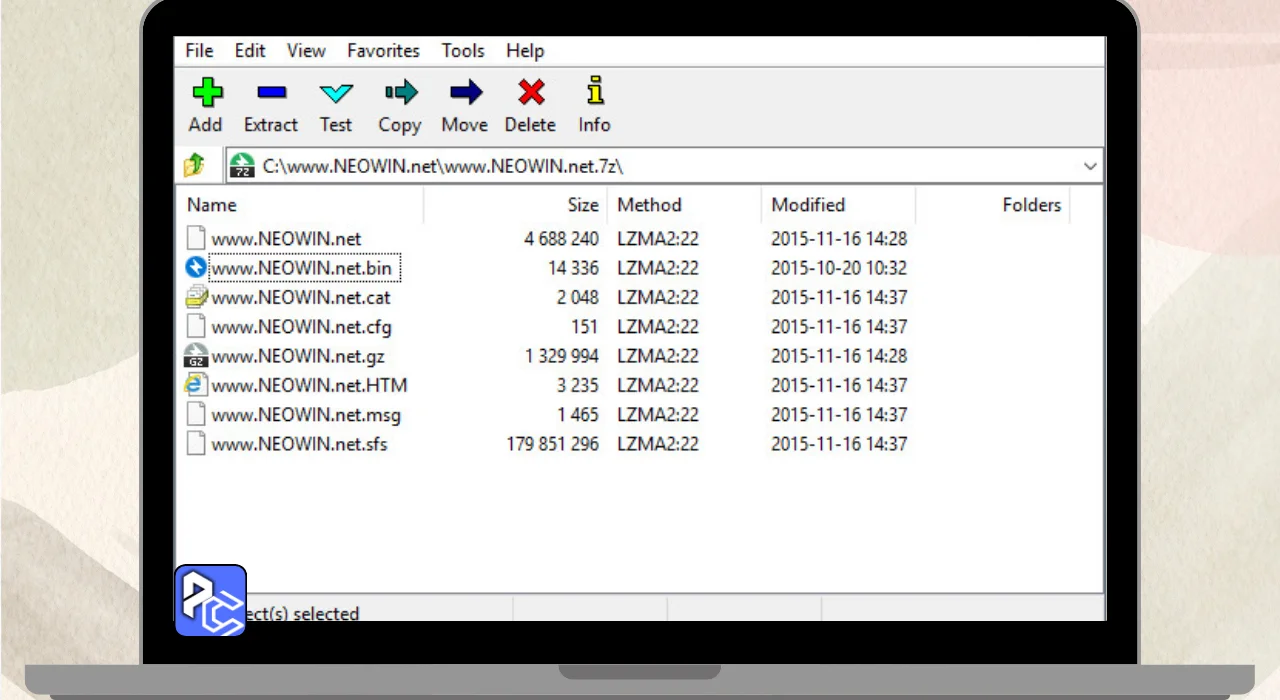Viewport: 1280px width, 700px height.
Task: Click the size value 1 329 994
Action: click(561, 356)
